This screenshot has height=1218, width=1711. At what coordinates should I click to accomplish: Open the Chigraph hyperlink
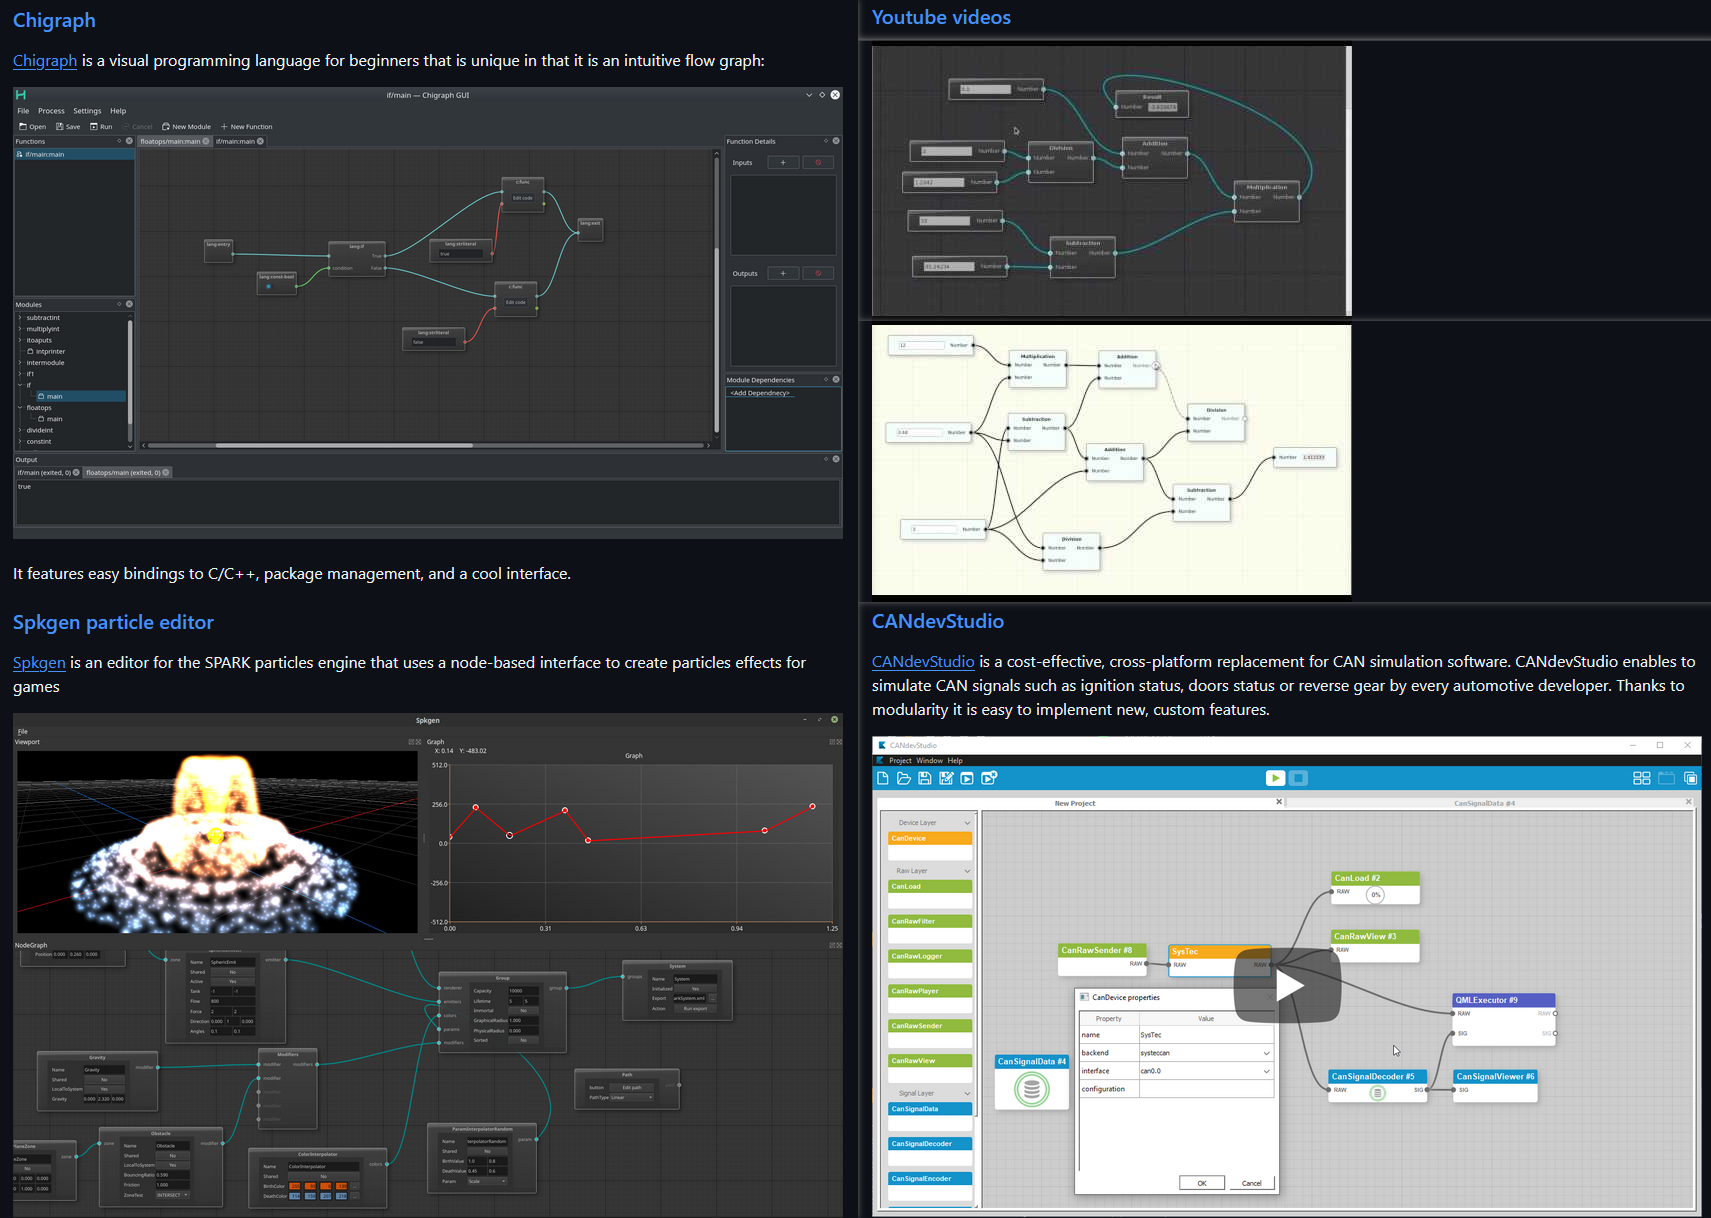click(x=45, y=61)
